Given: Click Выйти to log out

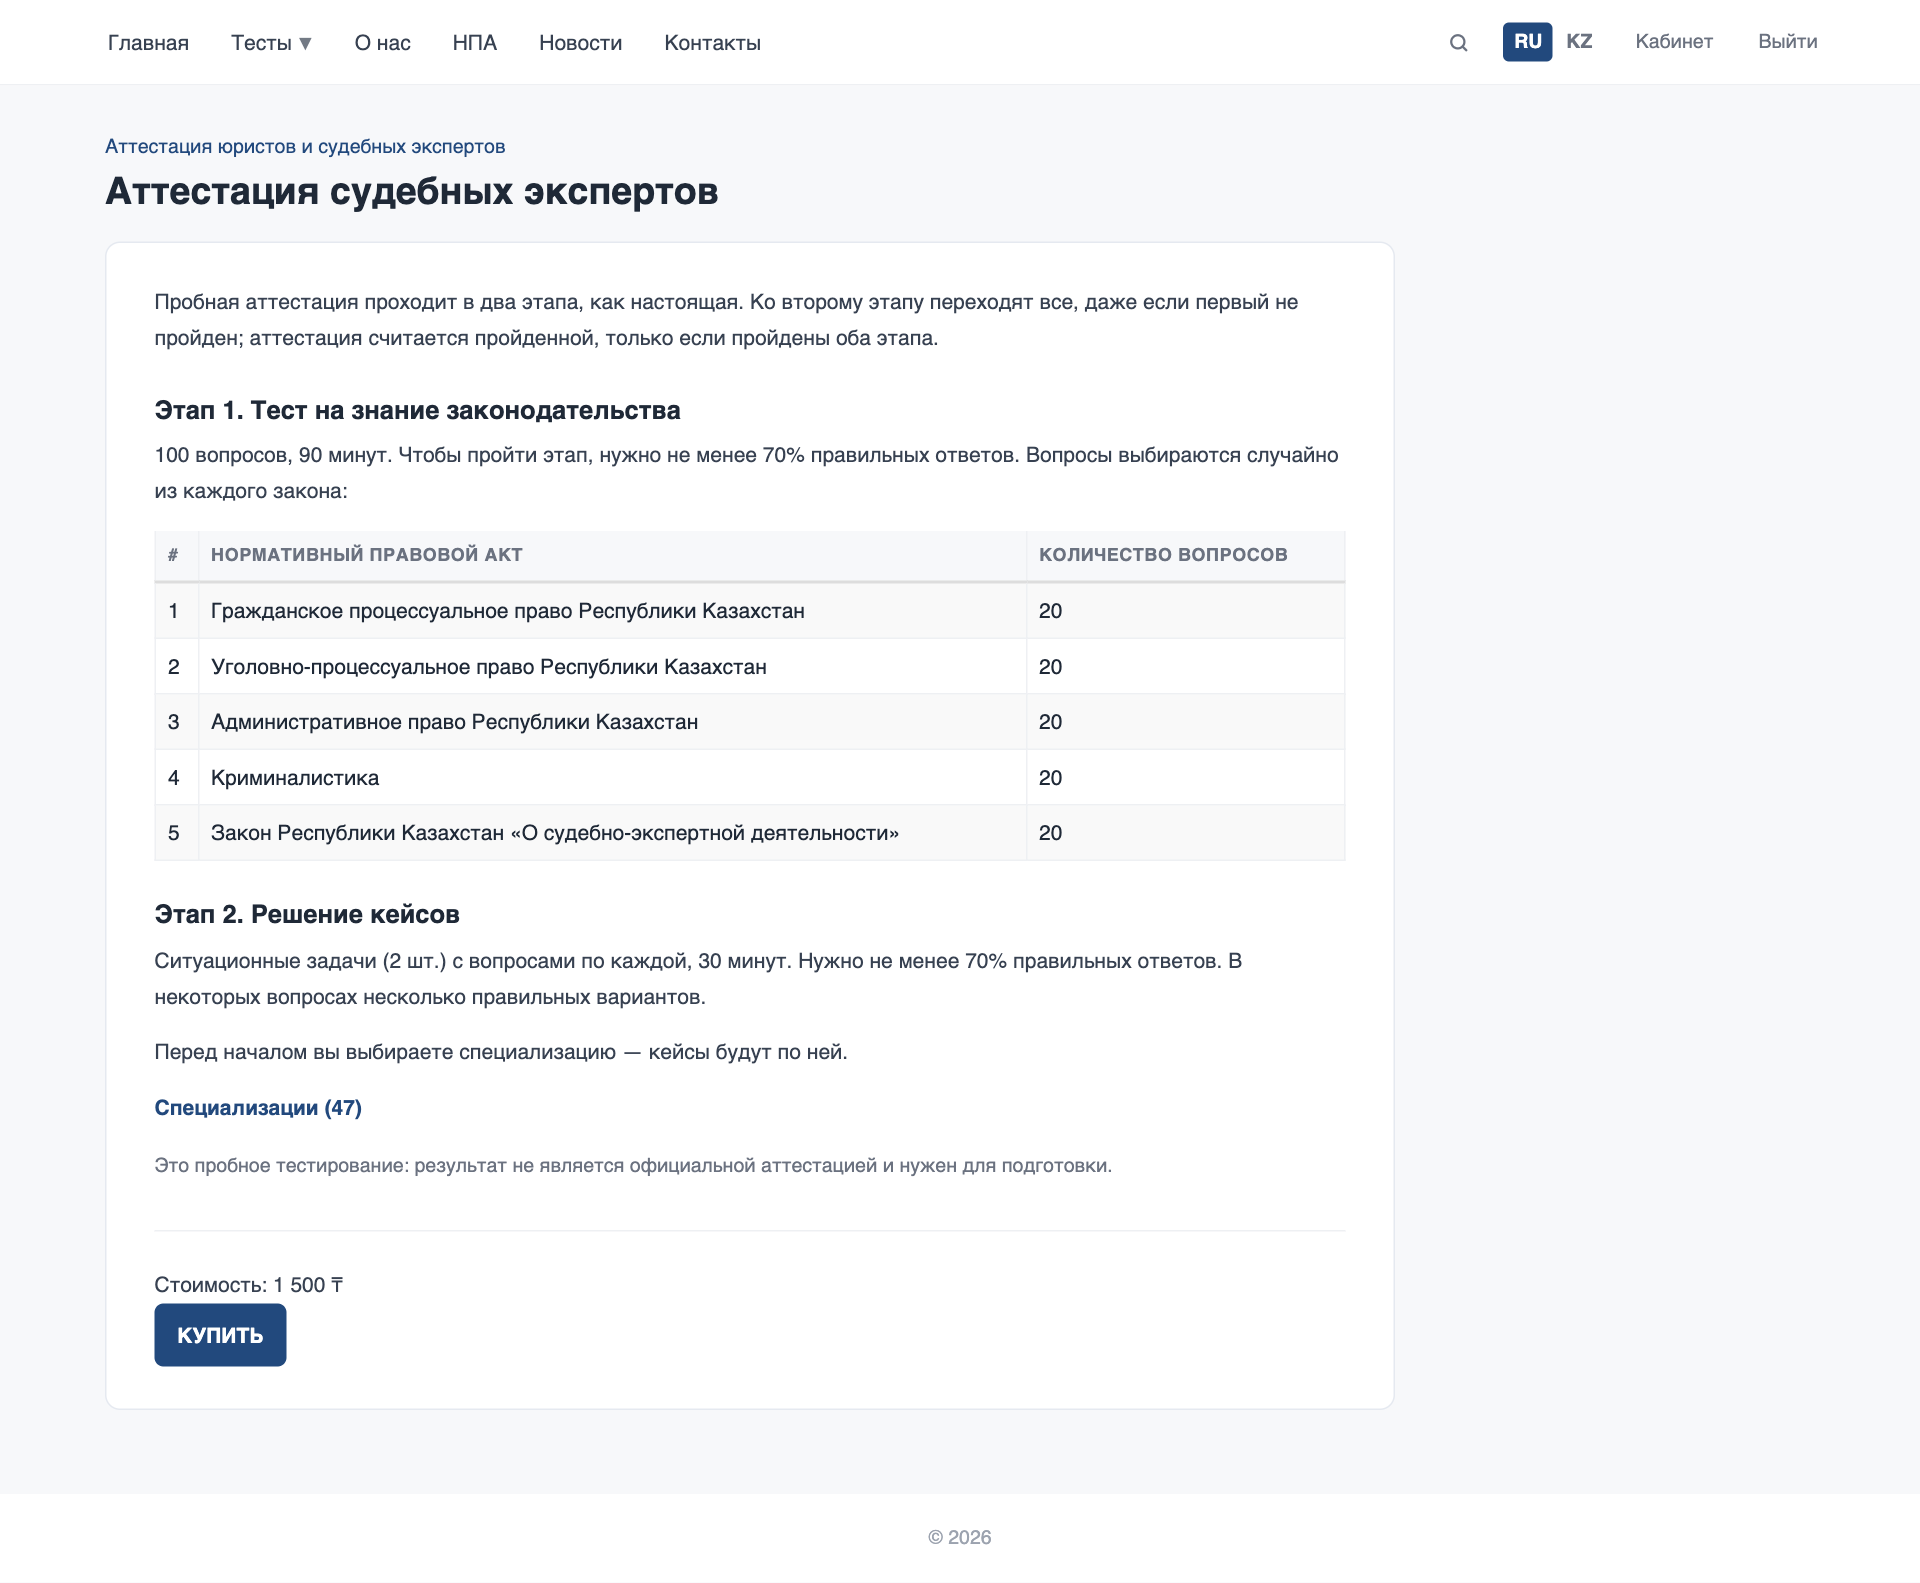Looking at the screenshot, I should click(x=1788, y=42).
